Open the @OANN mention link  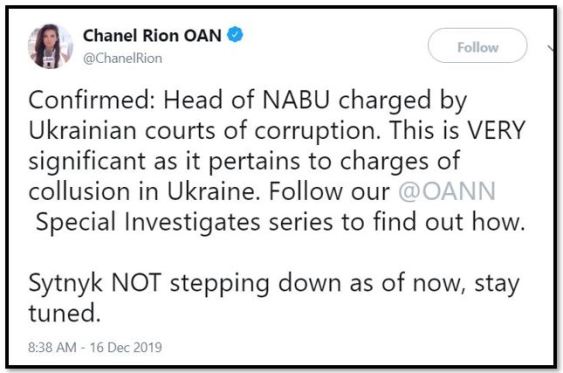click(x=447, y=191)
